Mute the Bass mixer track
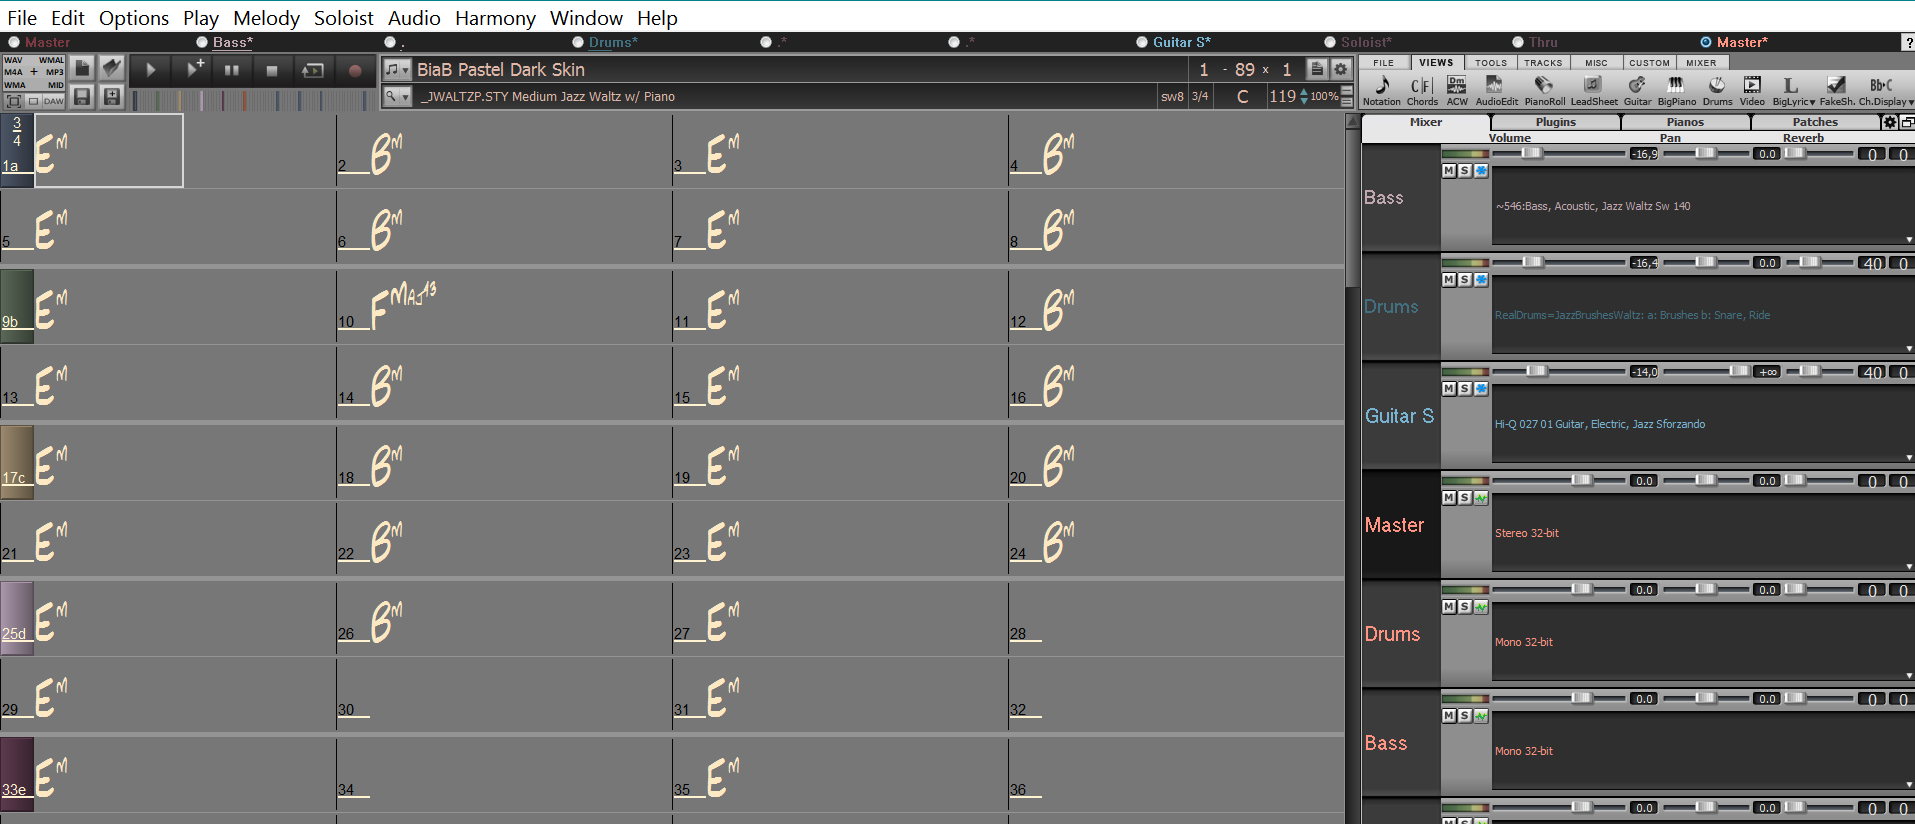Viewport: 1915px width, 824px height. point(1449,171)
